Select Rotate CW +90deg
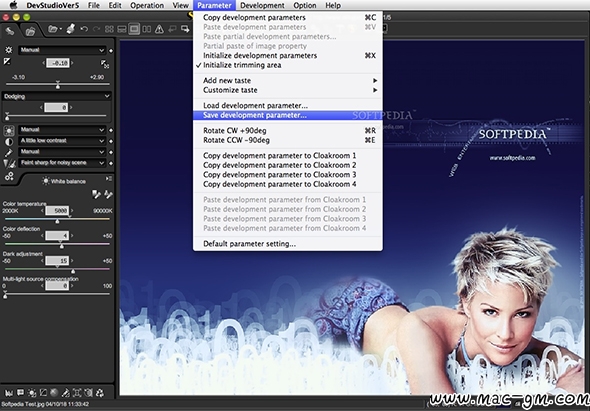Viewport: 590px width, 411px height. point(287,131)
